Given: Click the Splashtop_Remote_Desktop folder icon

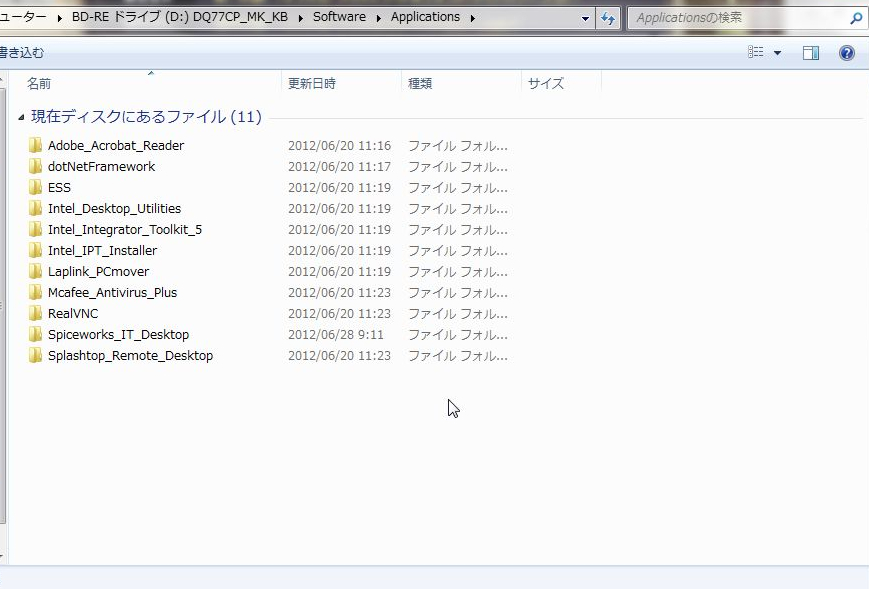Looking at the screenshot, I should coord(35,356).
